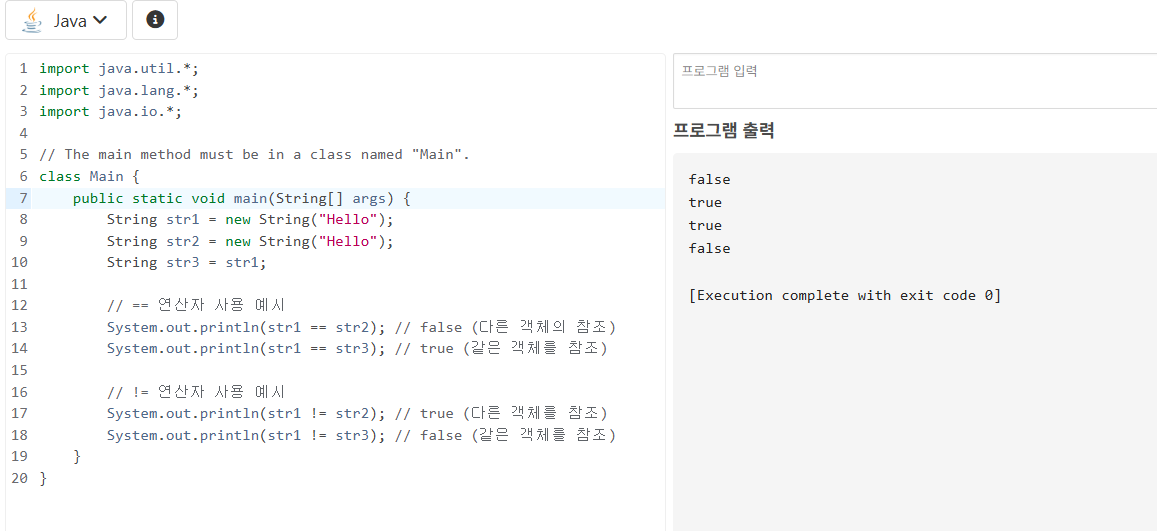Click the Execution complete exit code message
The height and width of the screenshot is (531, 1157).
click(845, 296)
